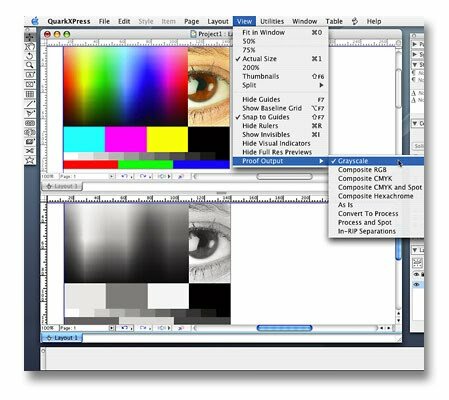This screenshot has width=449, height=400.
Task: Select the Text Box tool
Action: (30, 75)
